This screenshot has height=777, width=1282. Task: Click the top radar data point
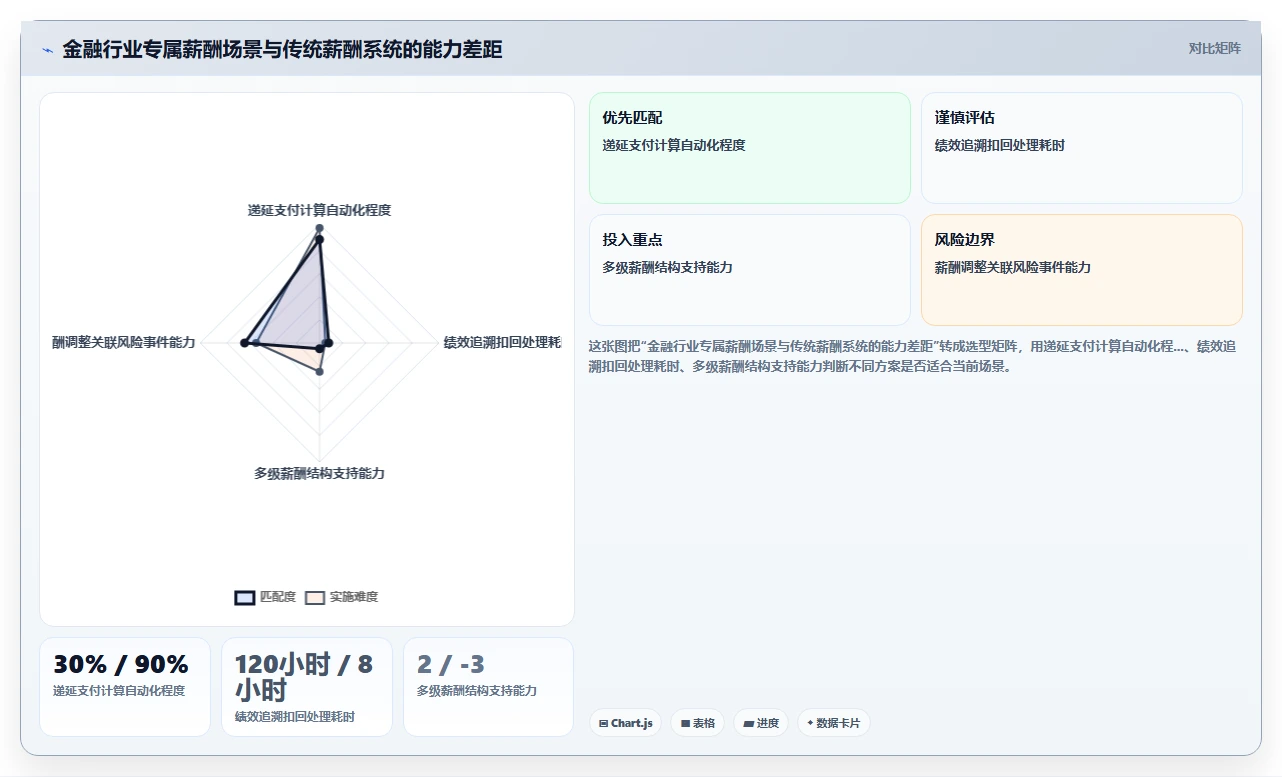(x=319, y=229)
